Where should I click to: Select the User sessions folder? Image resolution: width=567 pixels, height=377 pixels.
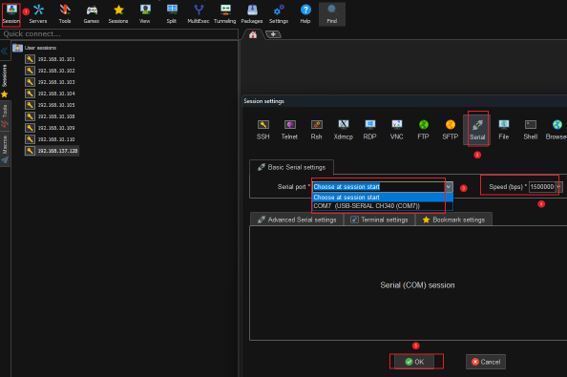[35, 48]
